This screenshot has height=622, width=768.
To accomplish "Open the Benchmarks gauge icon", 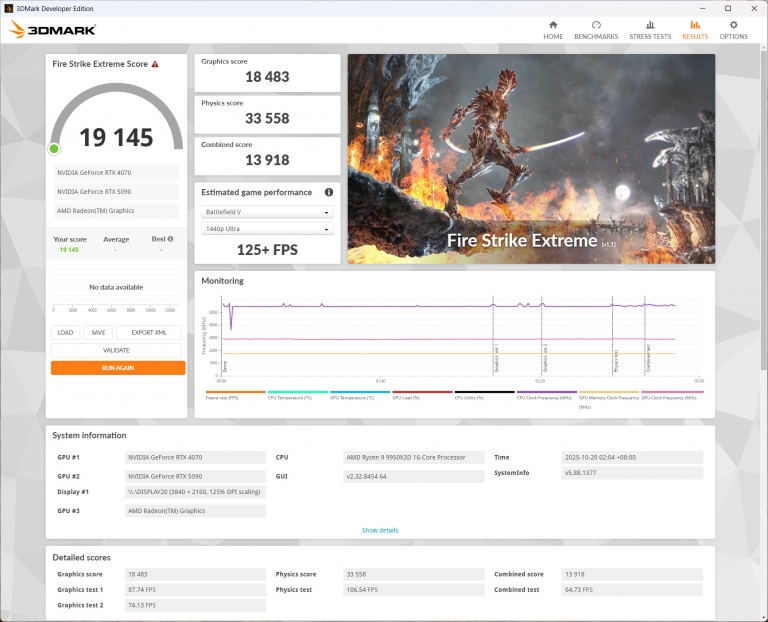I will 596,25.
